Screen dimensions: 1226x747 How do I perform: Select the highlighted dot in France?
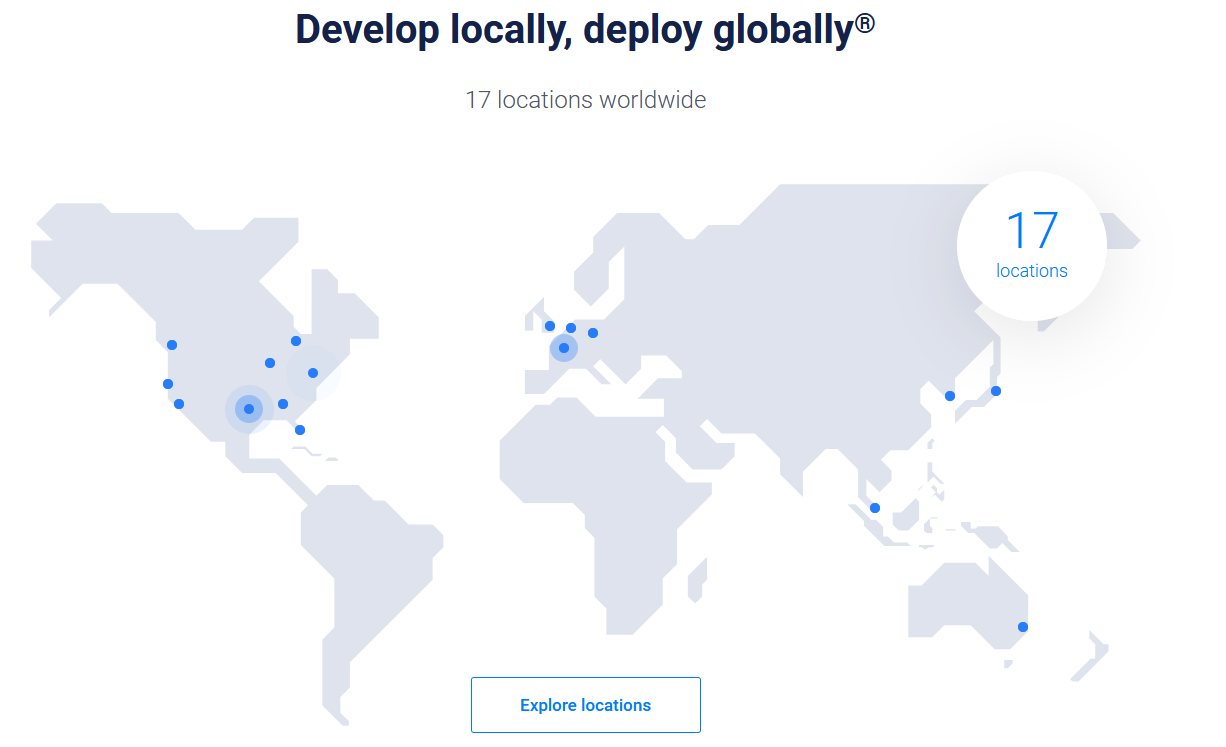(564, 348)
